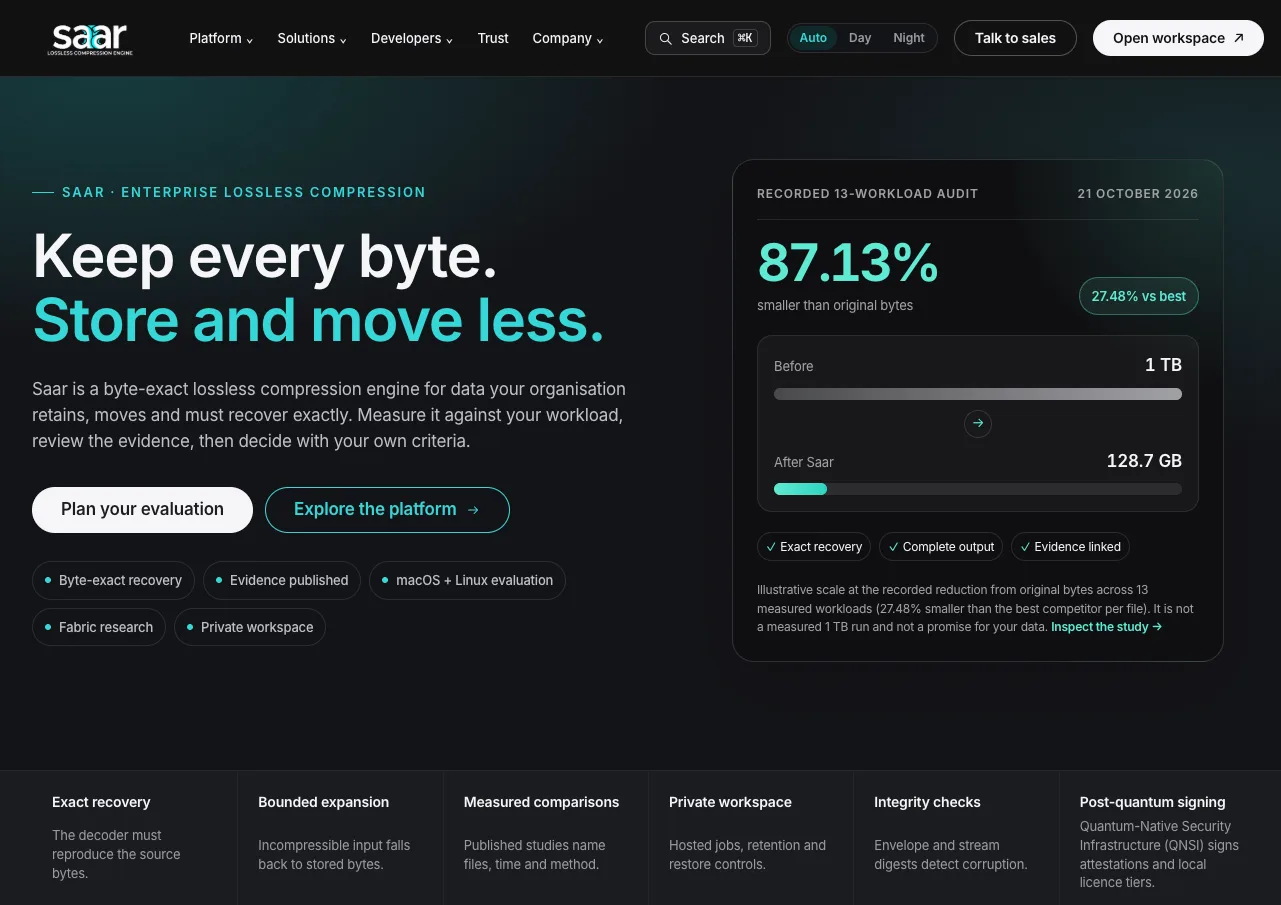Switch theme to Night mode

tap(909, 38)
